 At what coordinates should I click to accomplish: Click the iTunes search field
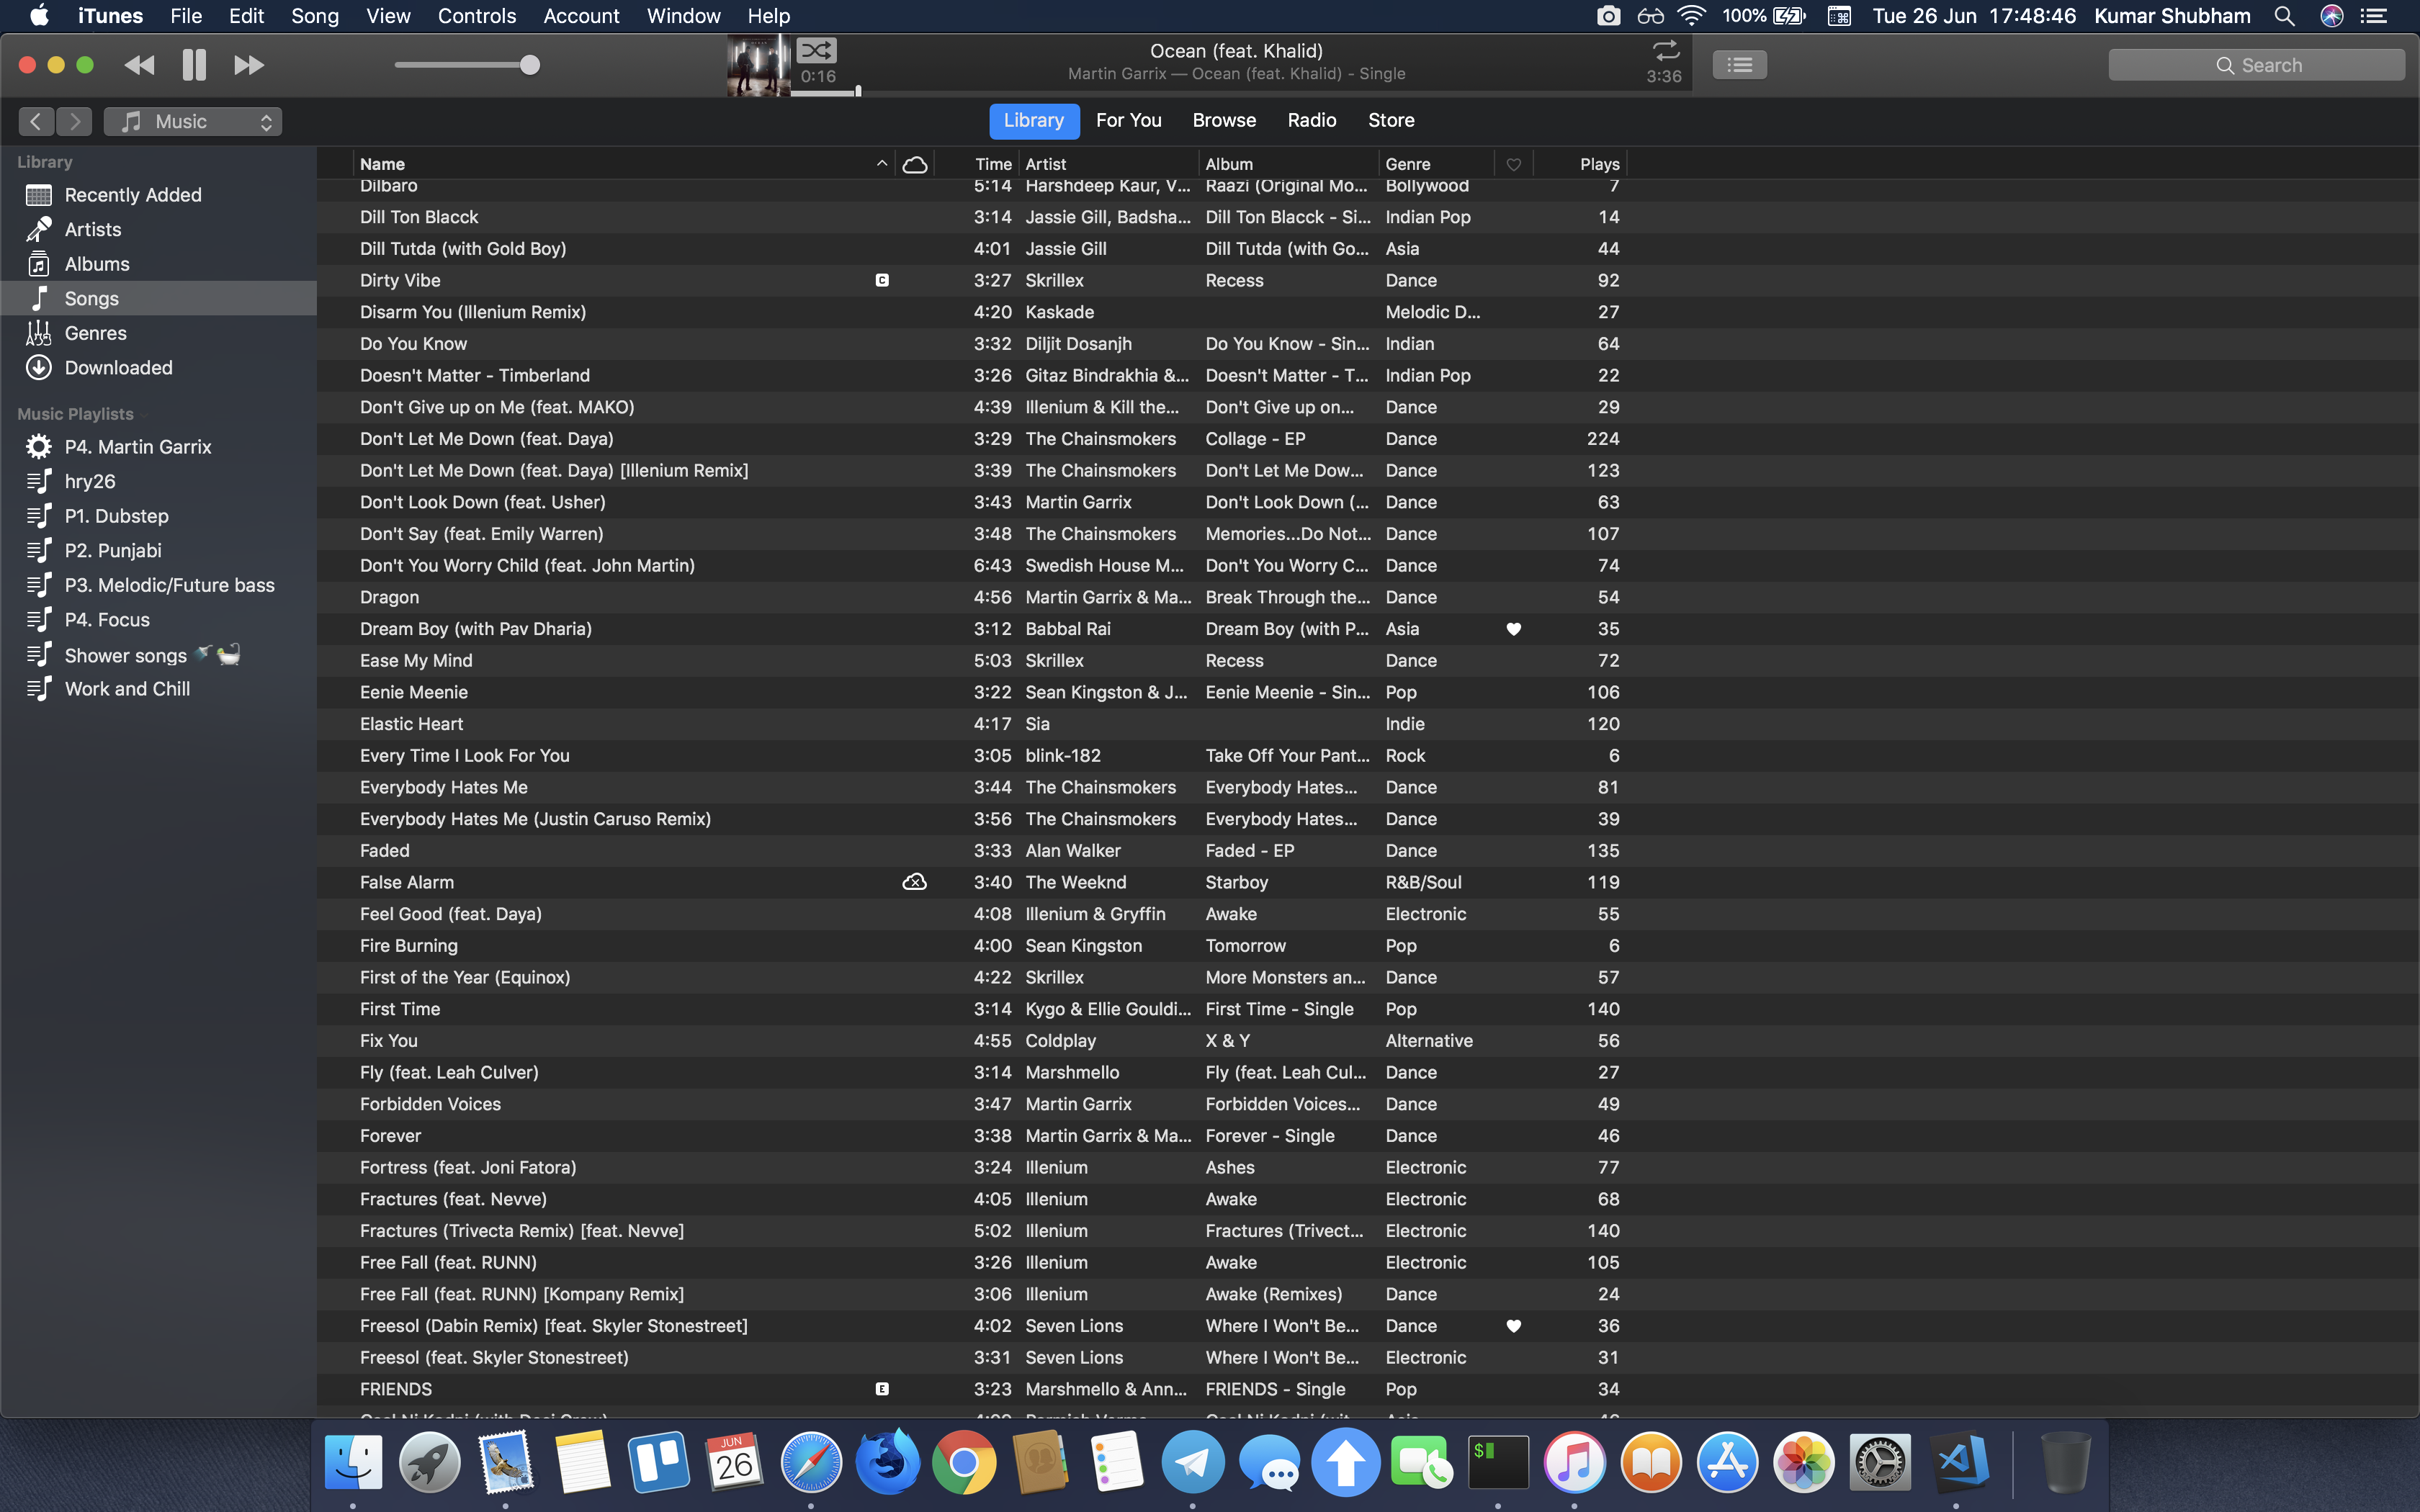pos(2256,65)
